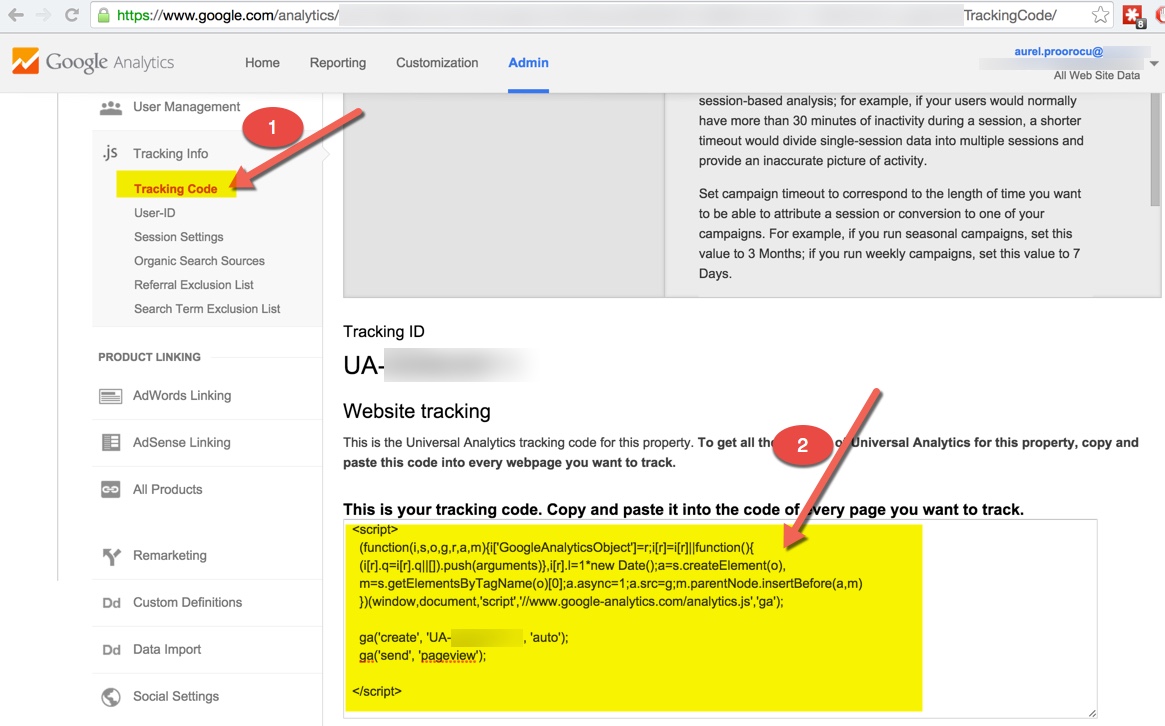Open the Customization tab
This screenshot has height=726, width=1165.
pos(437,62)
